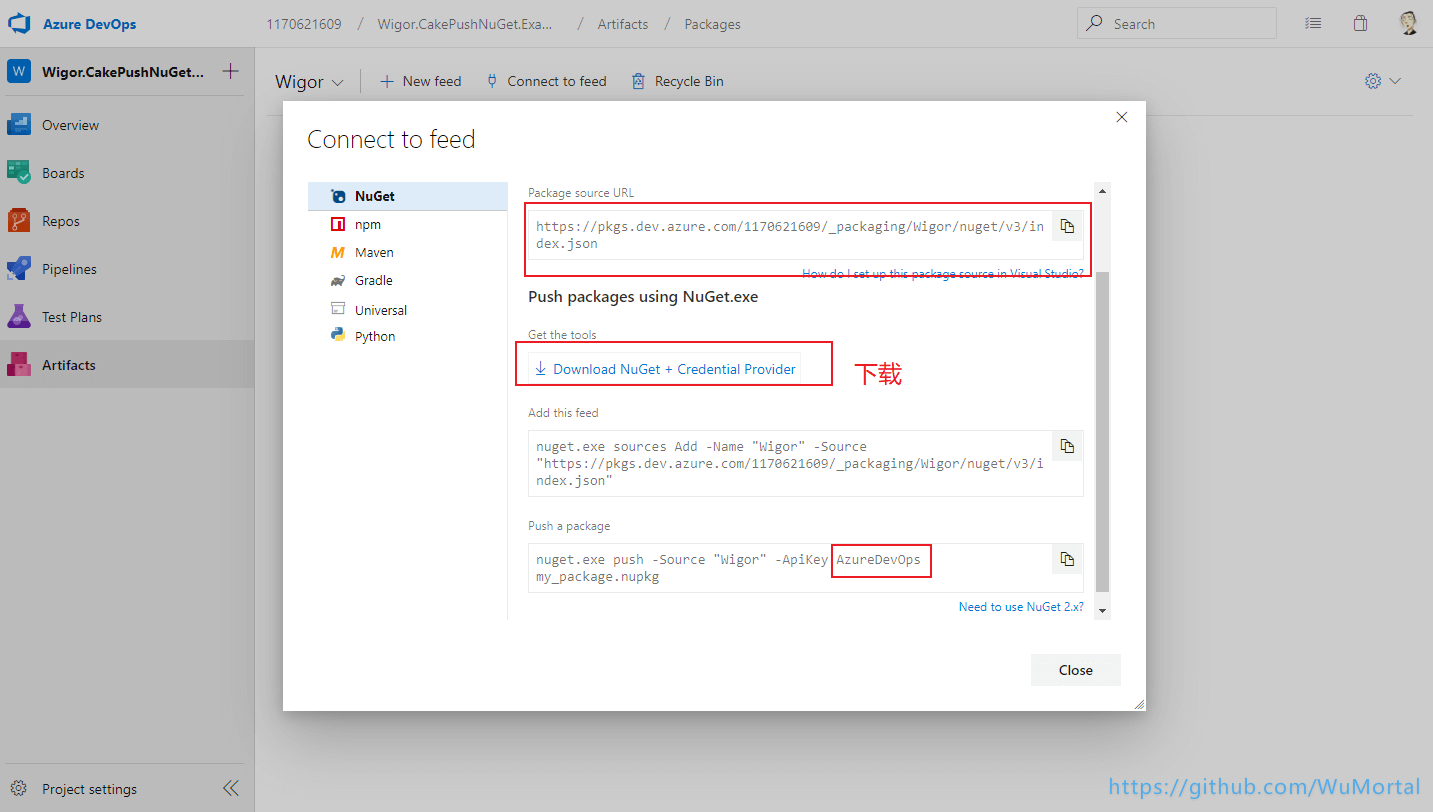Copy the Push a package command
Viewport: 1433px width, 812px height.
coord(1067,559)
